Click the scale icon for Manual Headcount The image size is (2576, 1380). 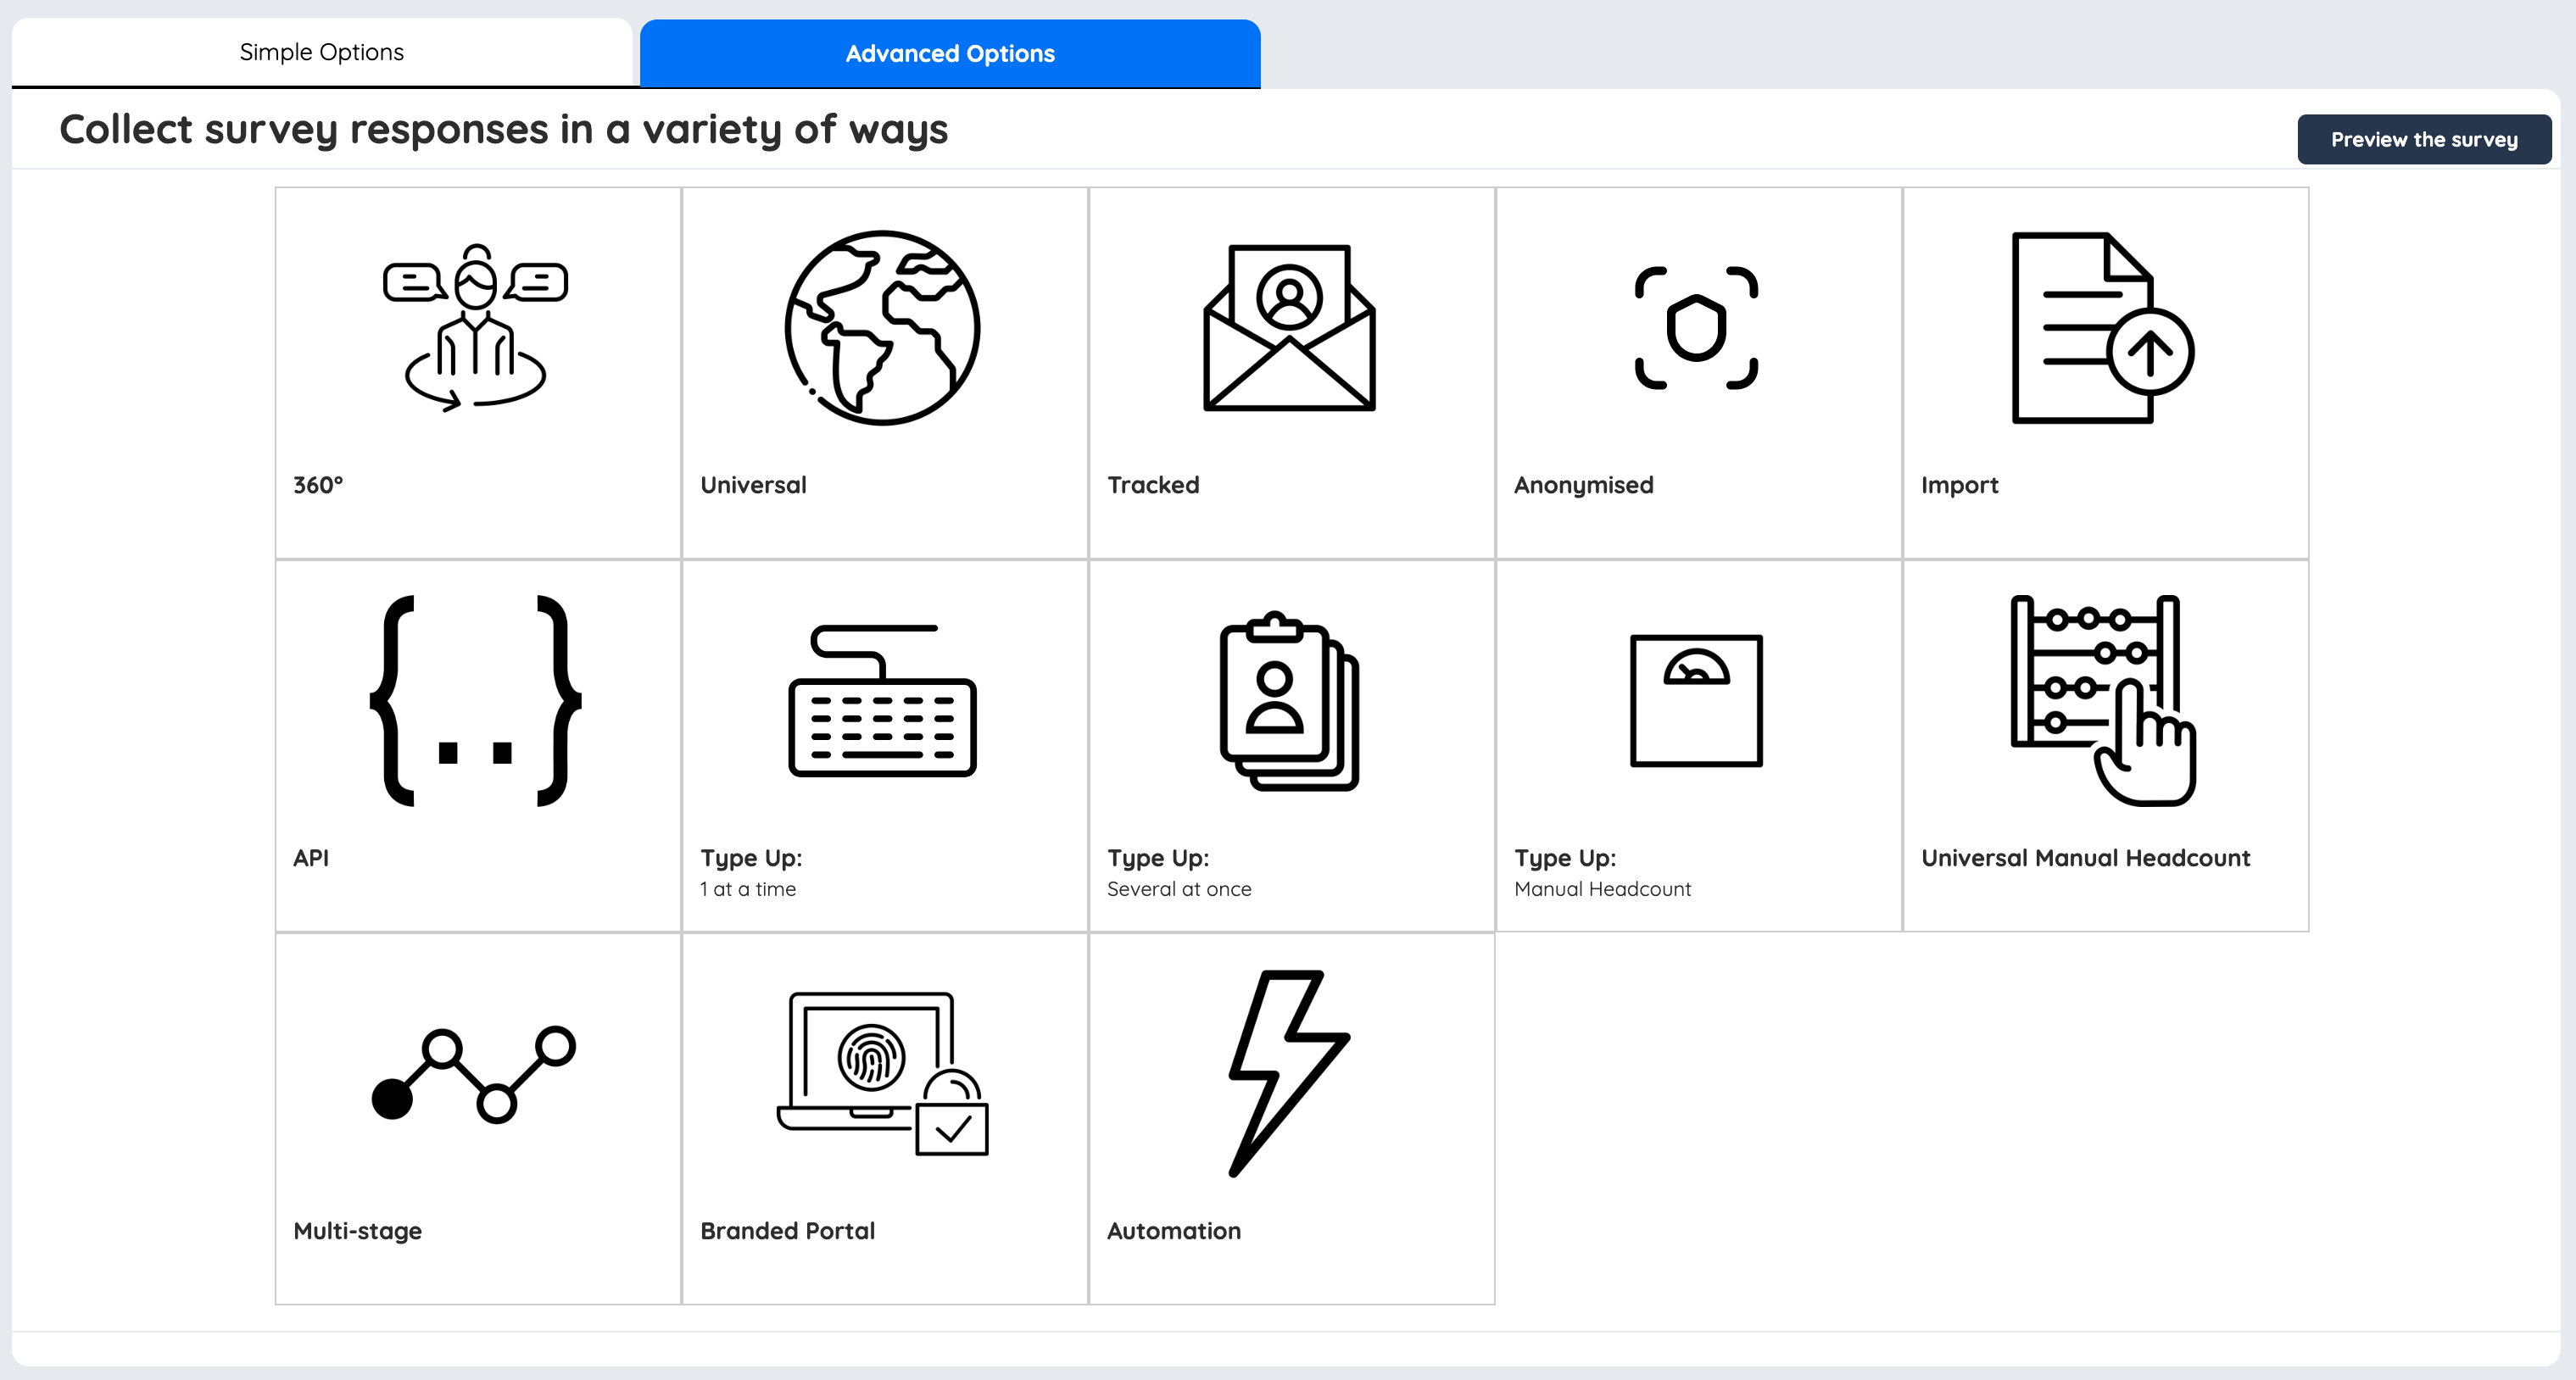coord(1696,700)
